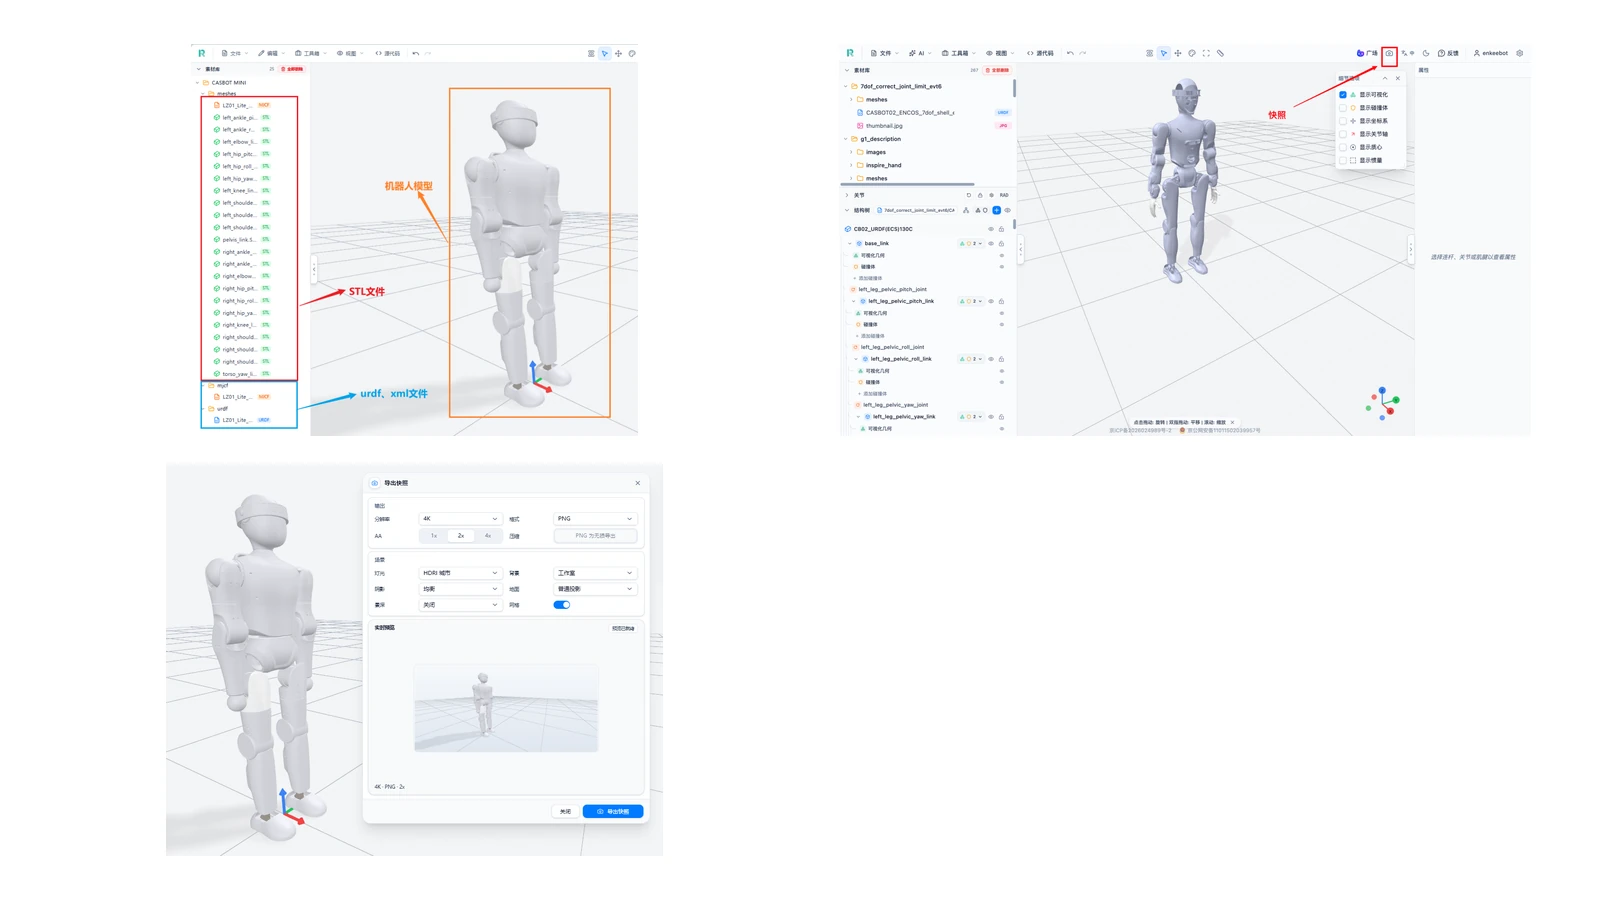Select the move tool in the 7dof window toolbar

(x=1178, y=53)
